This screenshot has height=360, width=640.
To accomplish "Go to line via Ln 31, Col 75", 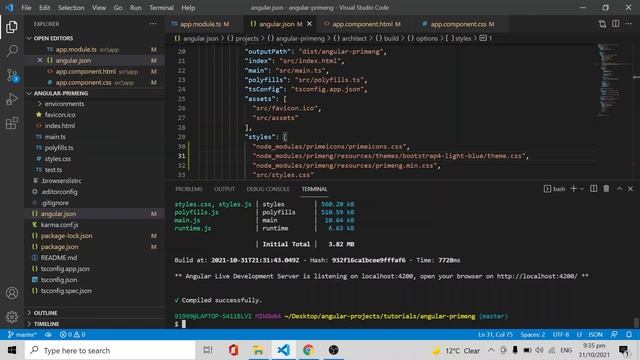I will click(495, 335).
